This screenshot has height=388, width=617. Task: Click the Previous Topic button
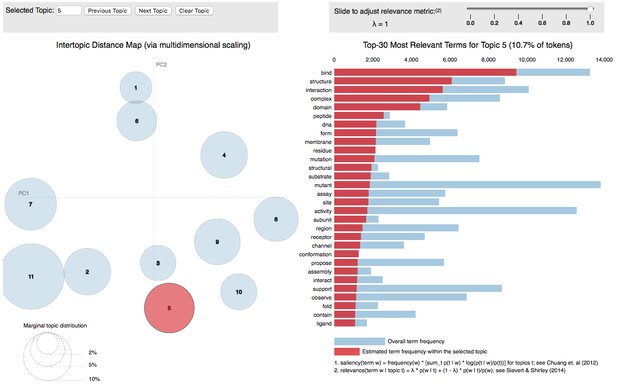pyautogui.click(x=107, y=11)
